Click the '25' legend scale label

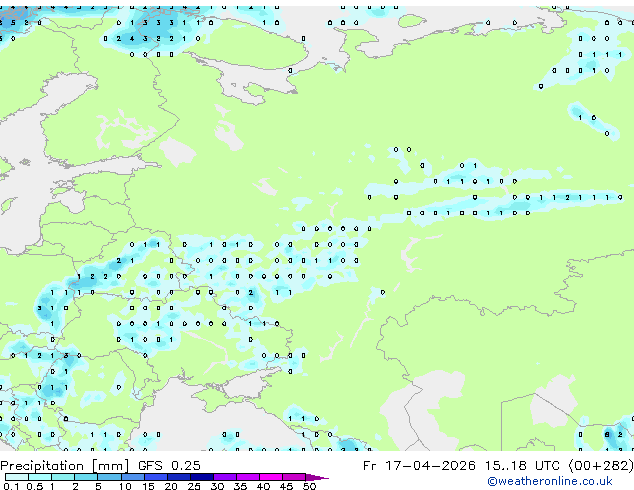click(194, 486)
